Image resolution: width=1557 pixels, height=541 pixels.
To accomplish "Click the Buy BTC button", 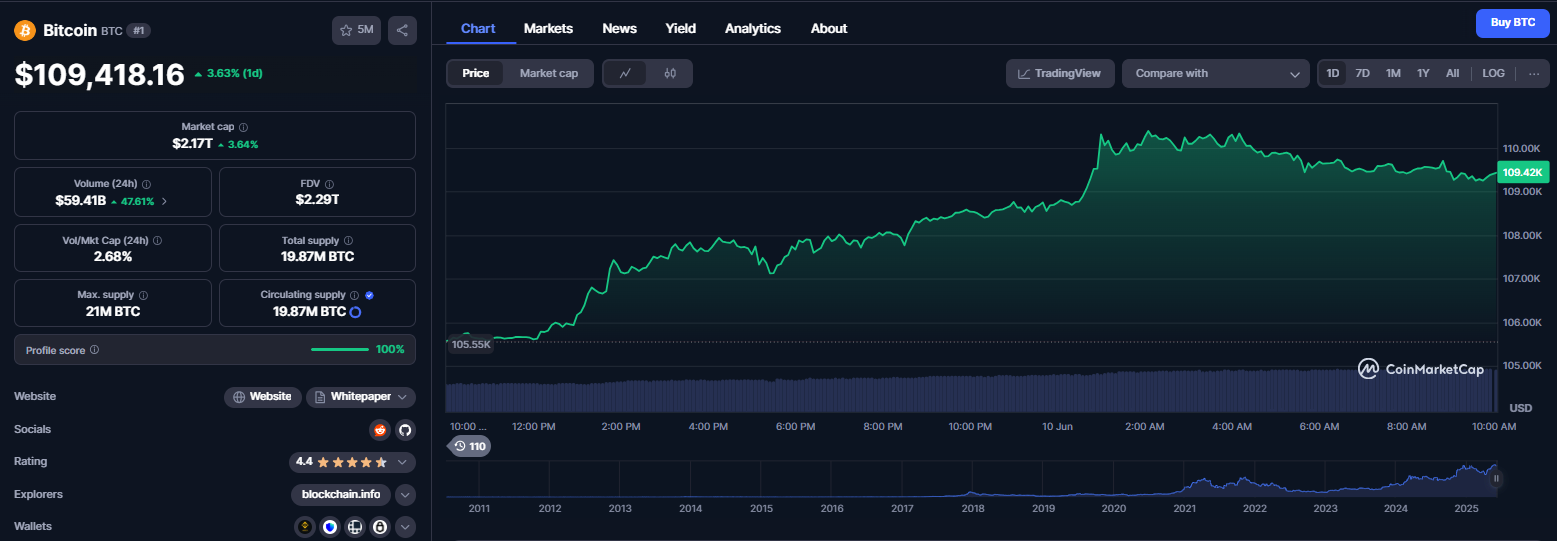I will 1512,22.
